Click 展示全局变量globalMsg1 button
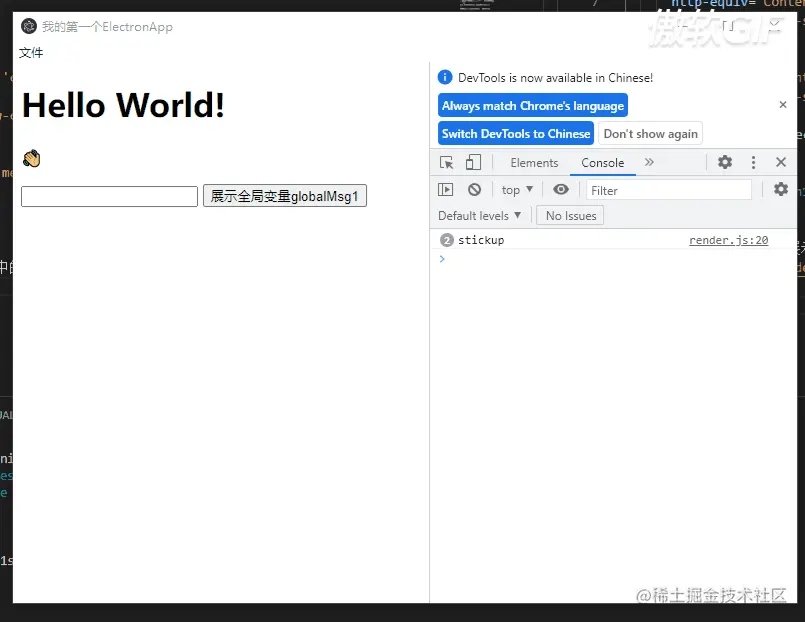Screen dimensions: 805x622 284,196
